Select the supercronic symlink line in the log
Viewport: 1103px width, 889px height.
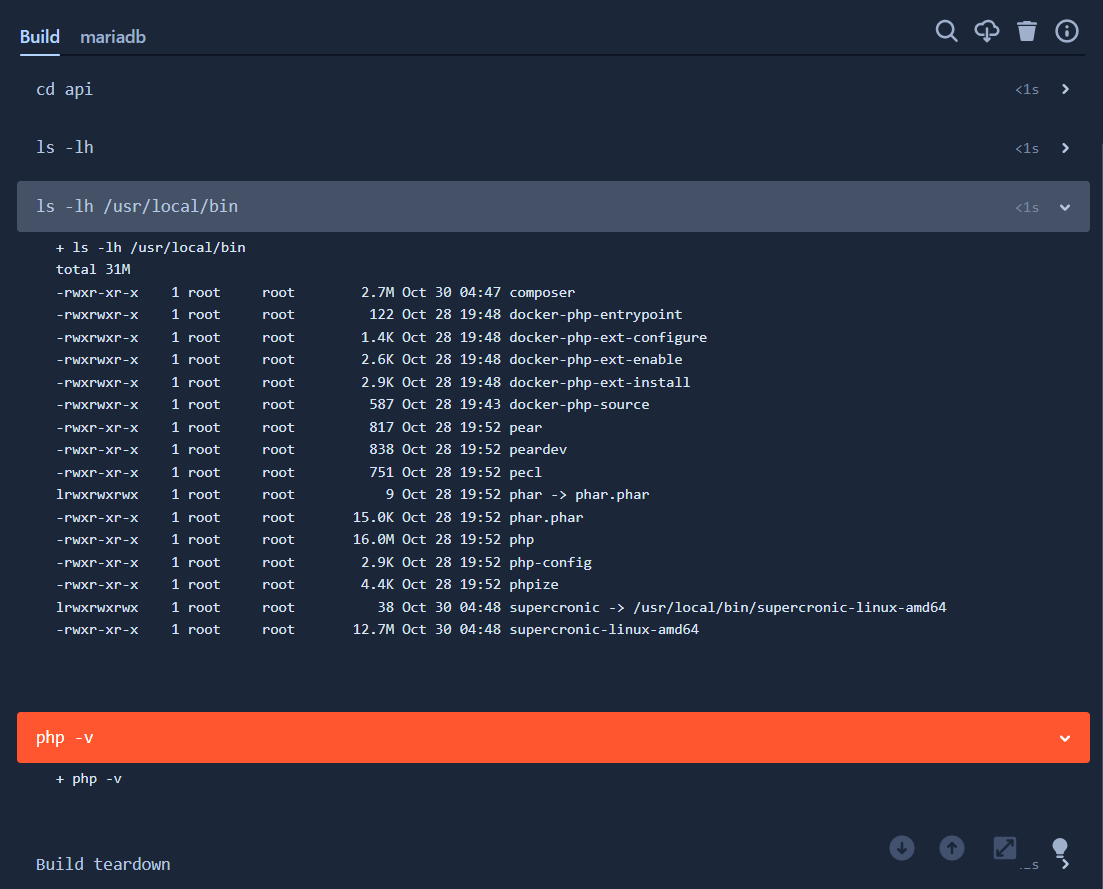pos(500,606)
